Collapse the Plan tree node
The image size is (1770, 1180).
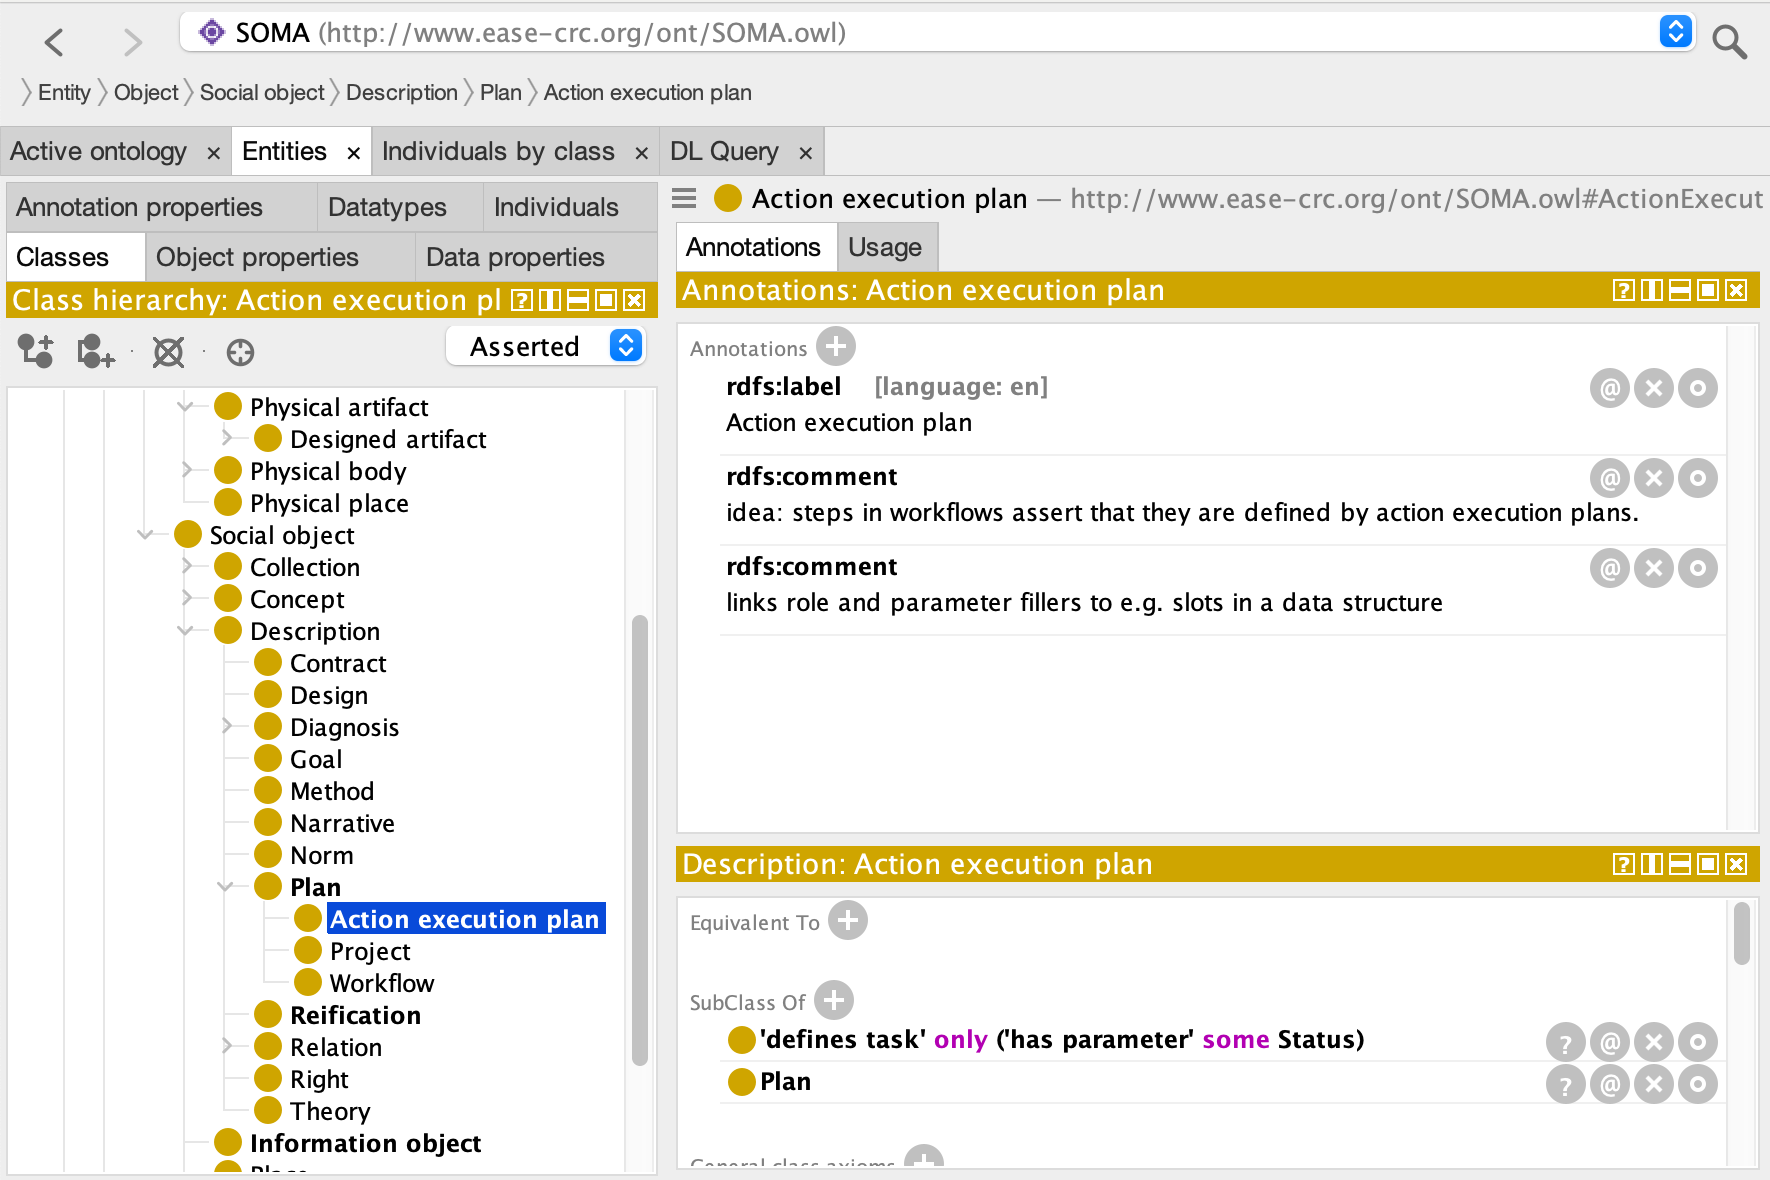click(226, 887)
